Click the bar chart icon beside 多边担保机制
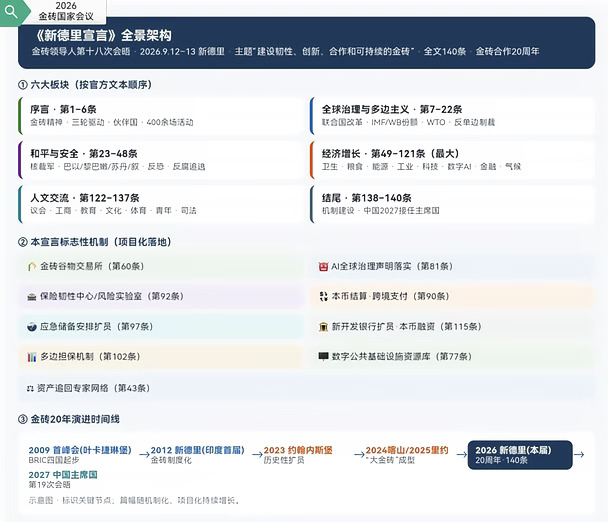 [x=32, y=357]
